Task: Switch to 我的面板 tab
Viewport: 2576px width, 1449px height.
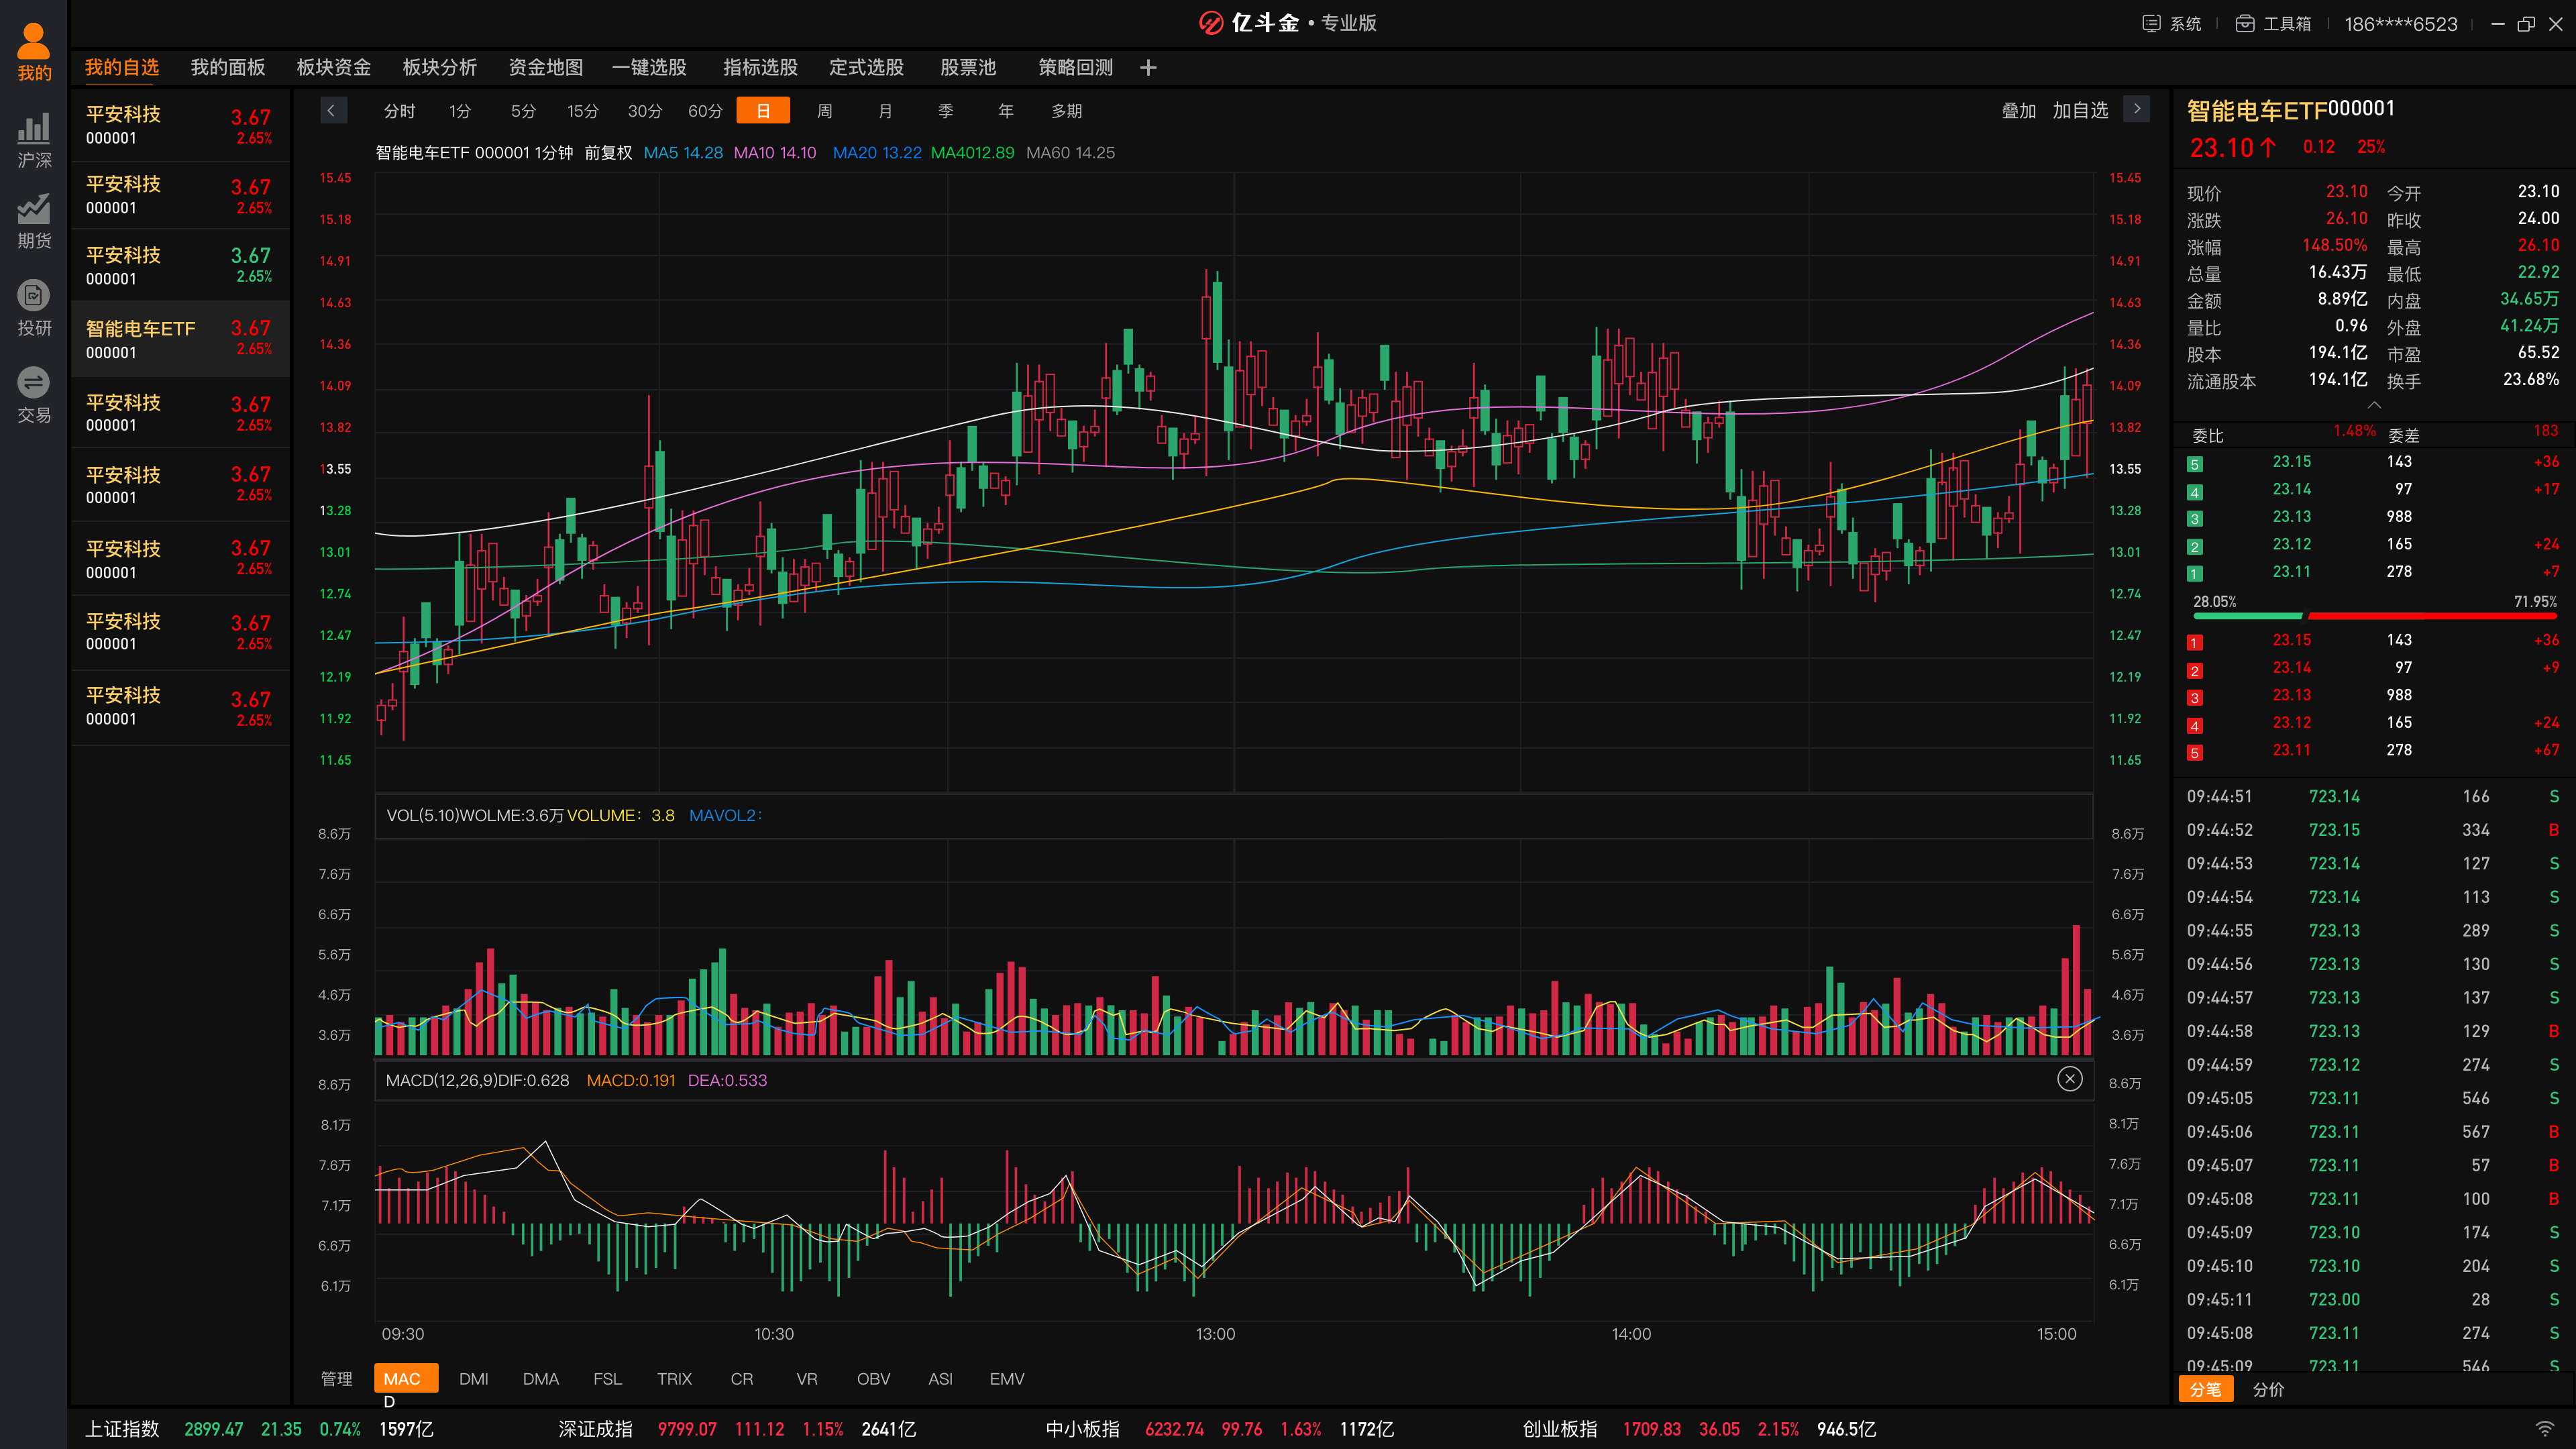Action: (228, 67)
